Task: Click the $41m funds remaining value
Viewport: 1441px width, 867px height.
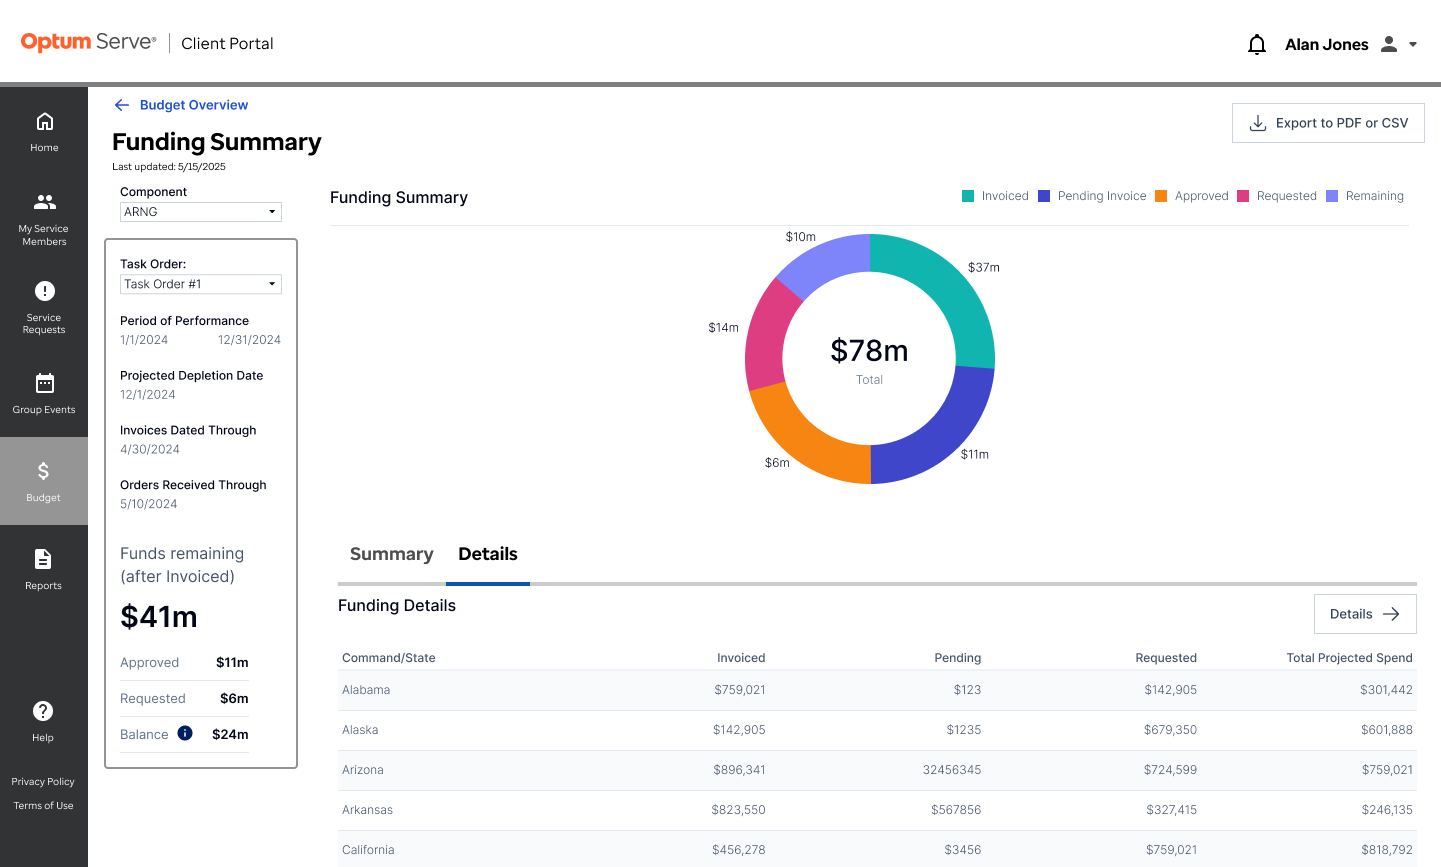Action: tap(159, 617)
